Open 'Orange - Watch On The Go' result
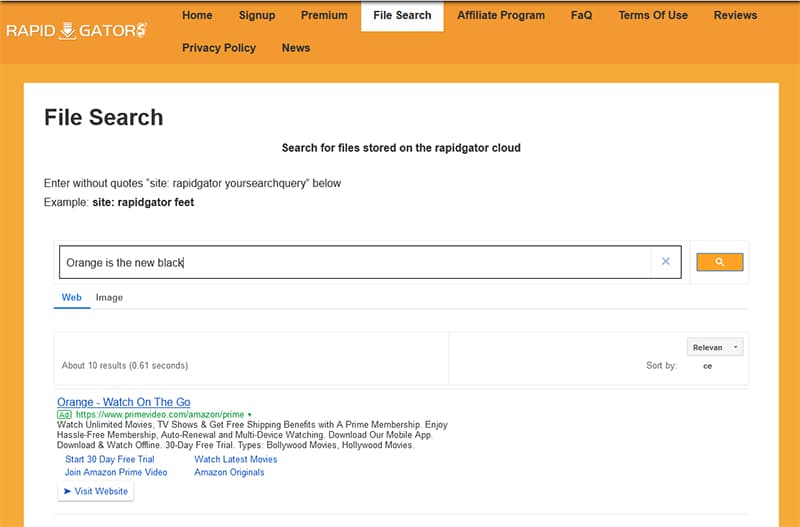Image resolution: width=800 pixels, height=527 pixels. click(123, 402)
